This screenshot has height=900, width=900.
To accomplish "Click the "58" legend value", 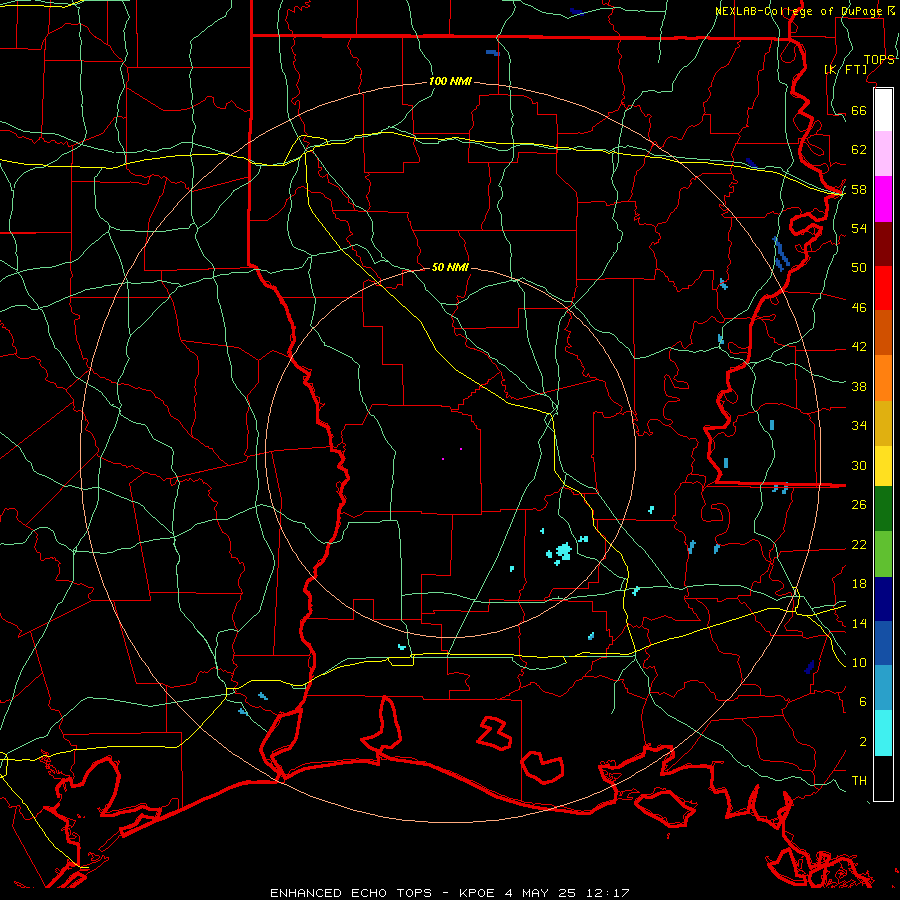I will click(x=859, y=189).
